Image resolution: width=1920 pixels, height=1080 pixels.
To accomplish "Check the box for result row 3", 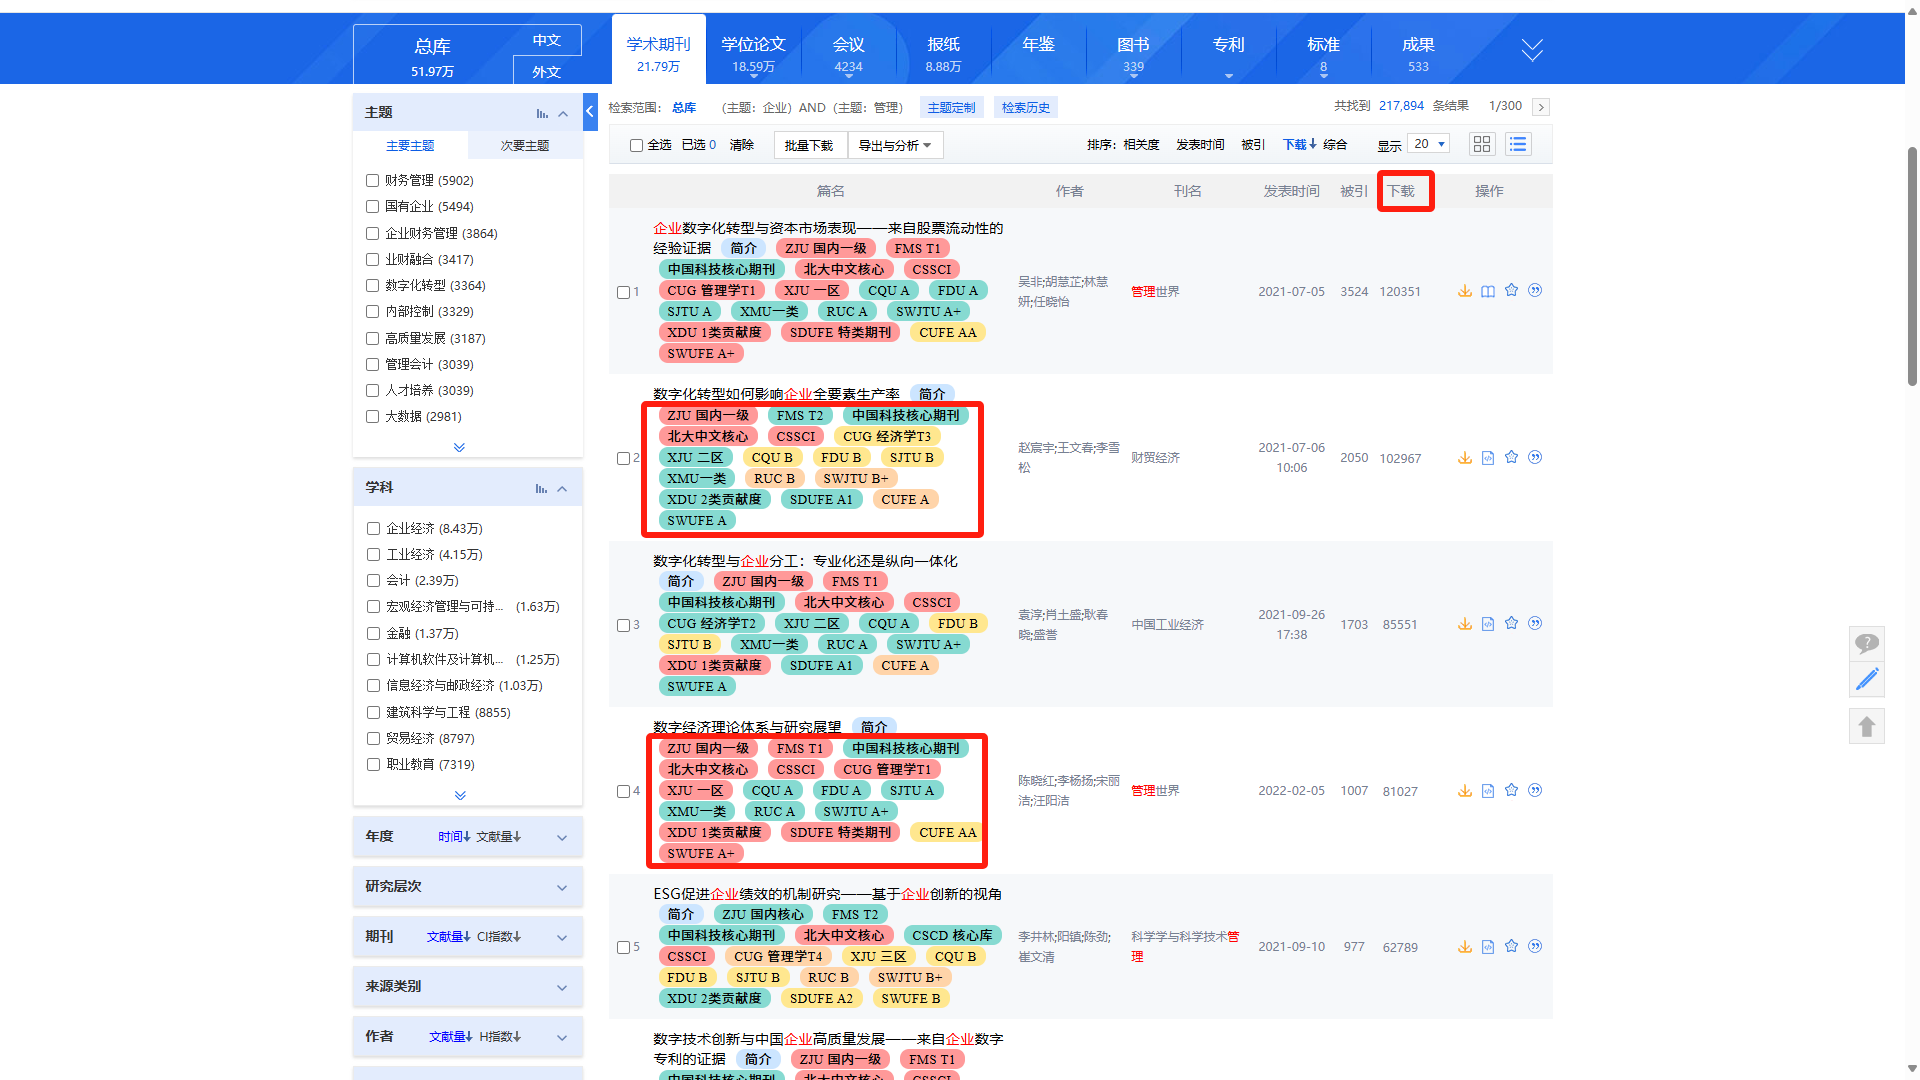I will click(x=623, y=625).
